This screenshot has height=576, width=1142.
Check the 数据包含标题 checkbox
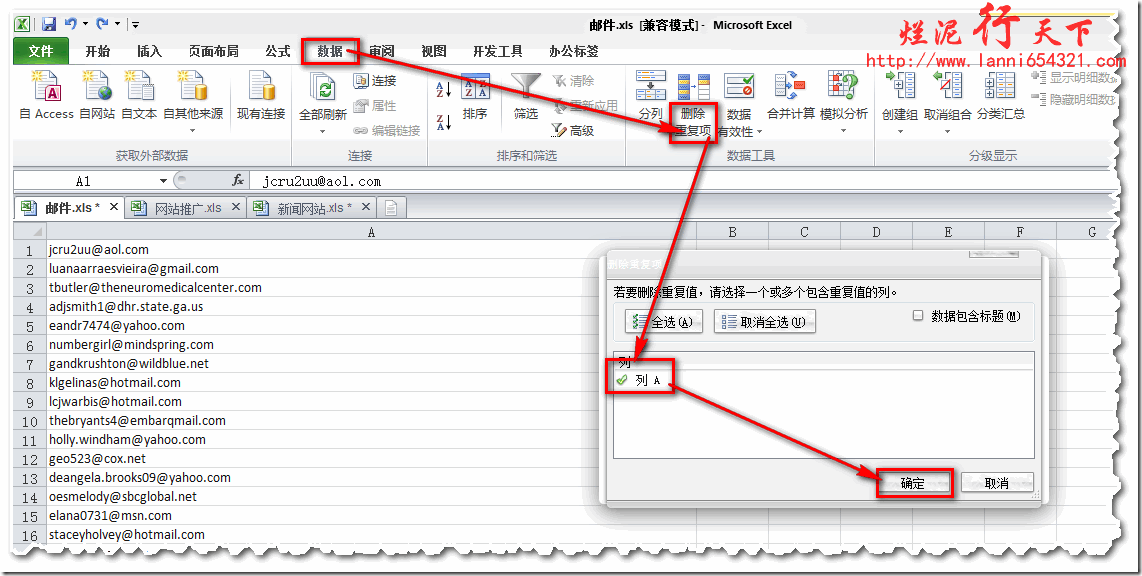pos(916,316)
